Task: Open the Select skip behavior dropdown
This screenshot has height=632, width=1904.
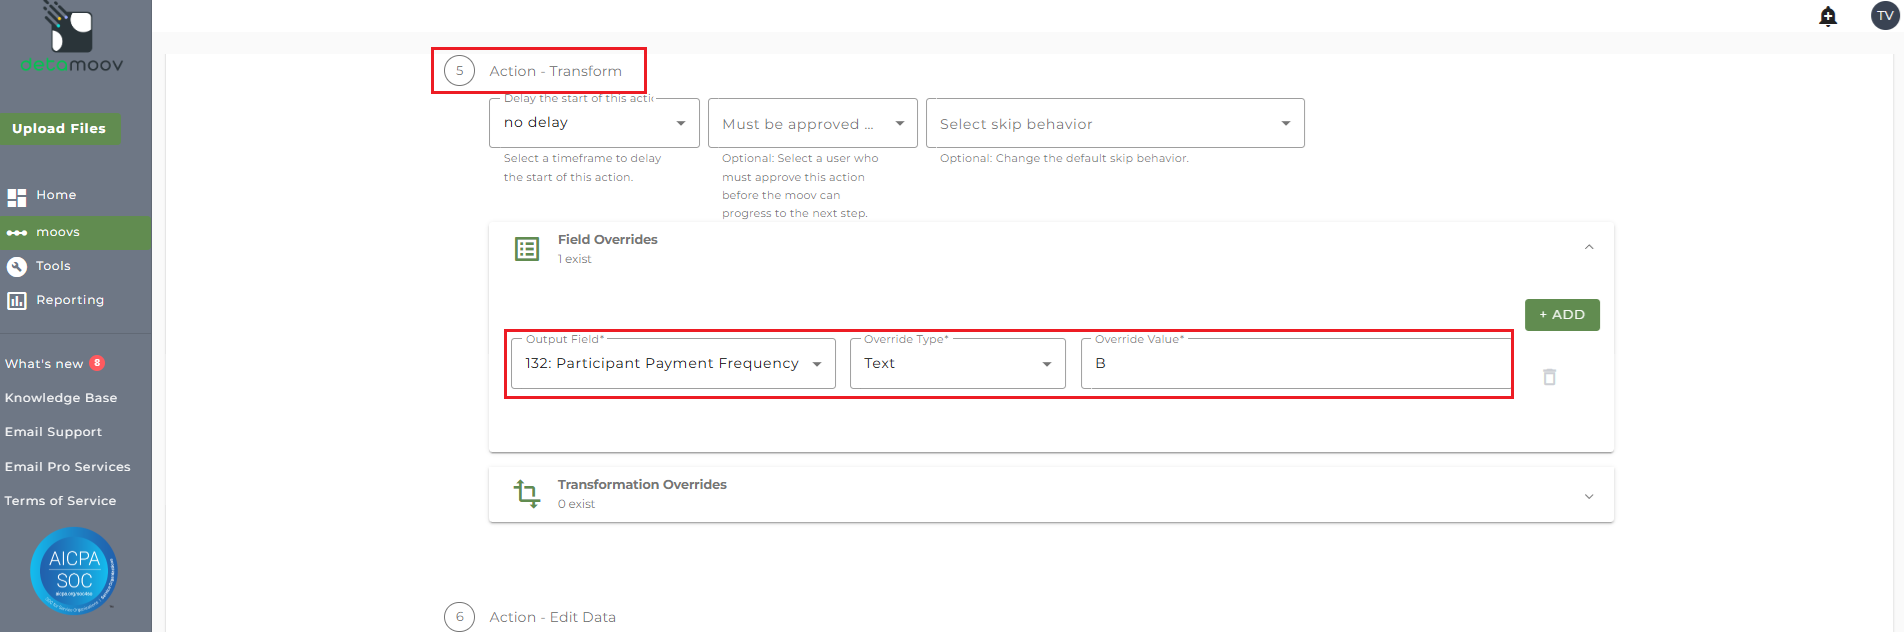Action: tap(1114, 124)
